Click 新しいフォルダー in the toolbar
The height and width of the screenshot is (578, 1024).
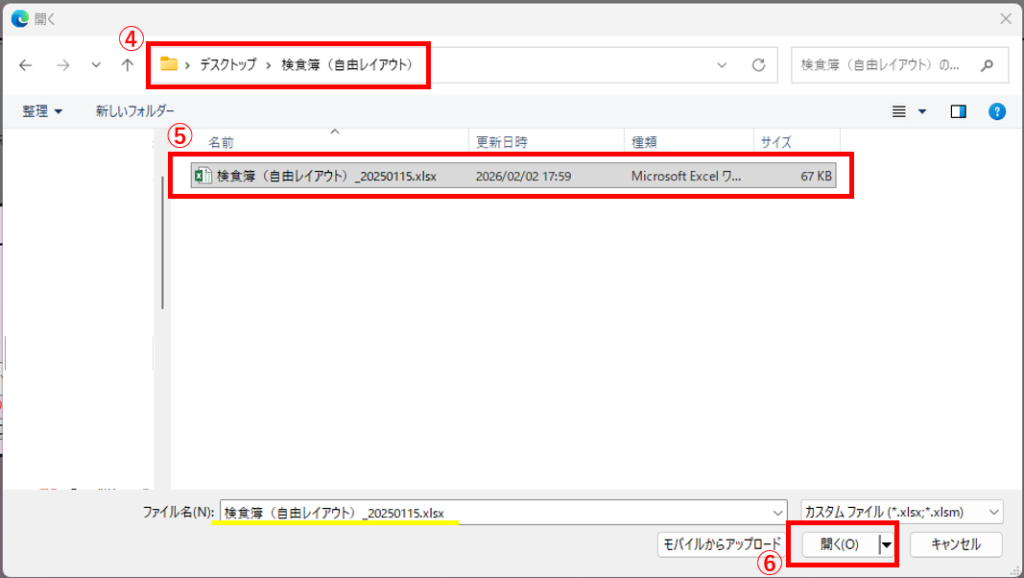pyautogui.click(x=135, y=111)
